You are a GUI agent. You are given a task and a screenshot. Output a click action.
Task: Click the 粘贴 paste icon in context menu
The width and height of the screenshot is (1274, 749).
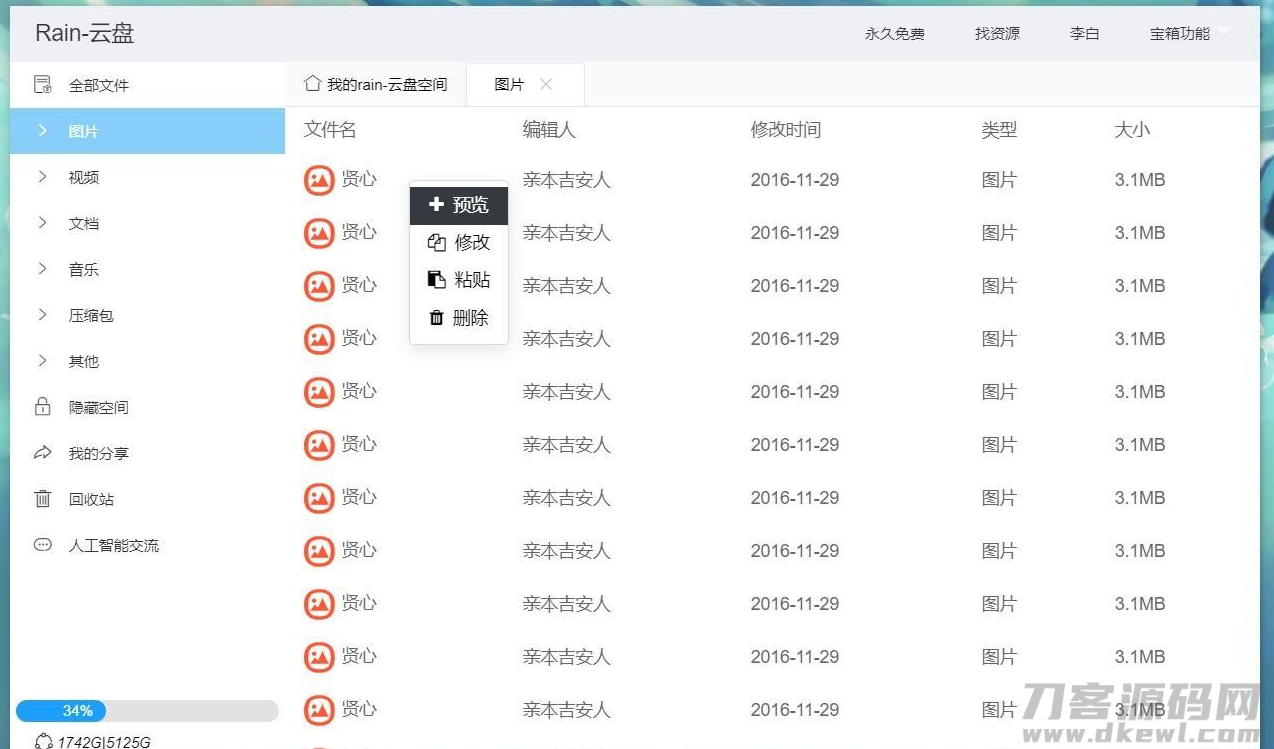(436, 279)
